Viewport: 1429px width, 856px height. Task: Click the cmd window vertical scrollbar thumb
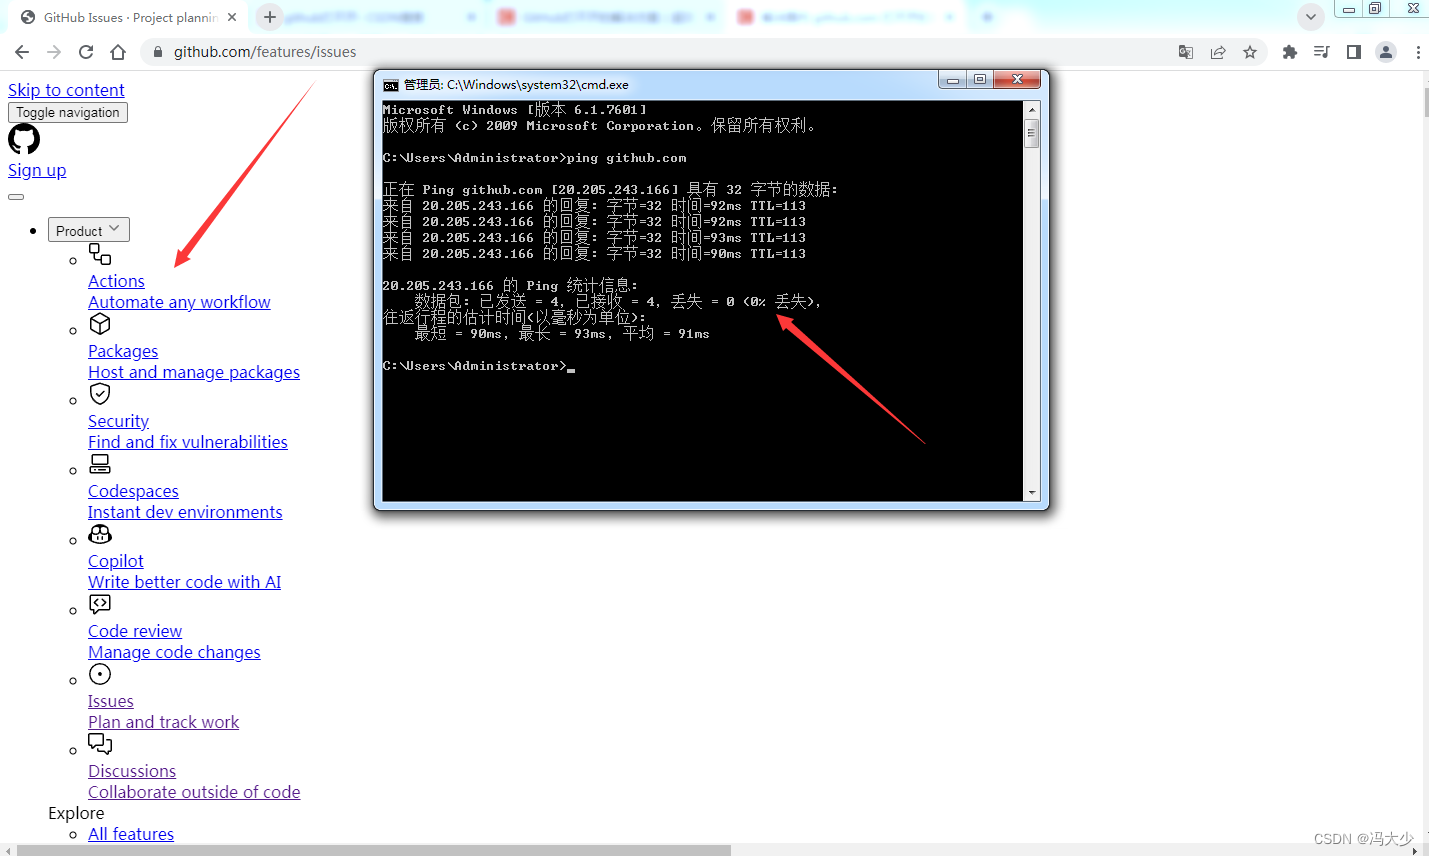coord(1032,133)
